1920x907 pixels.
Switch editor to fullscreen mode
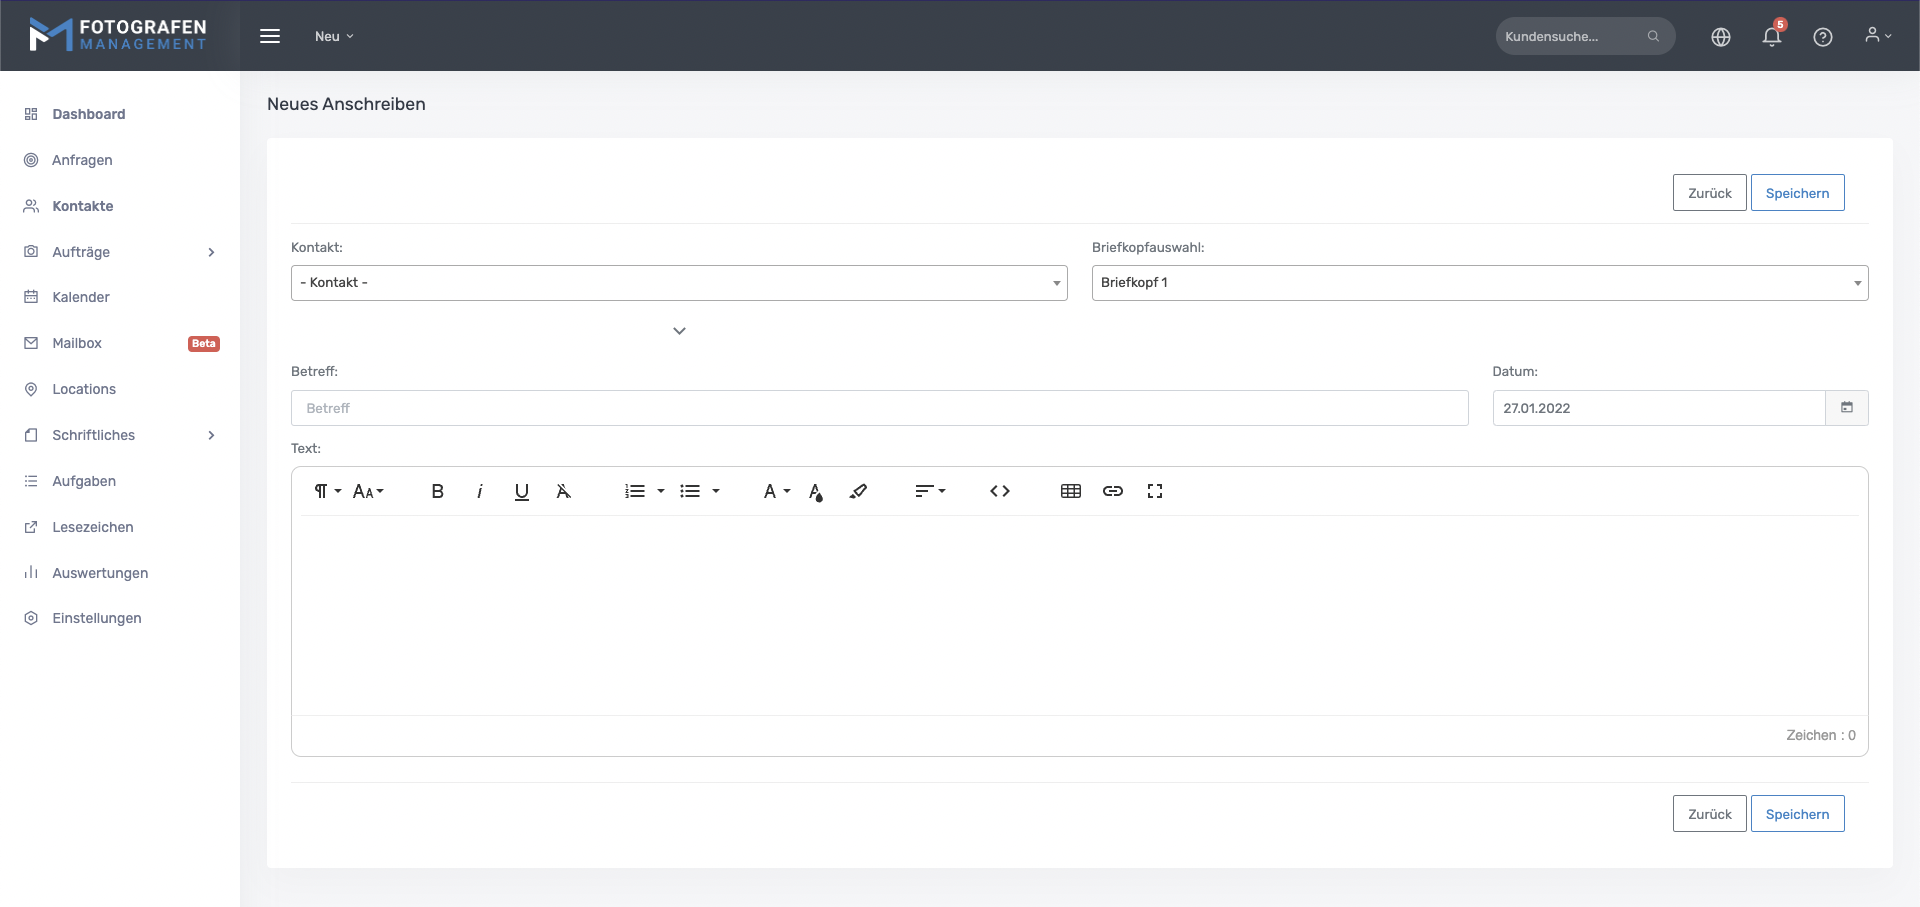[1155, 491]
